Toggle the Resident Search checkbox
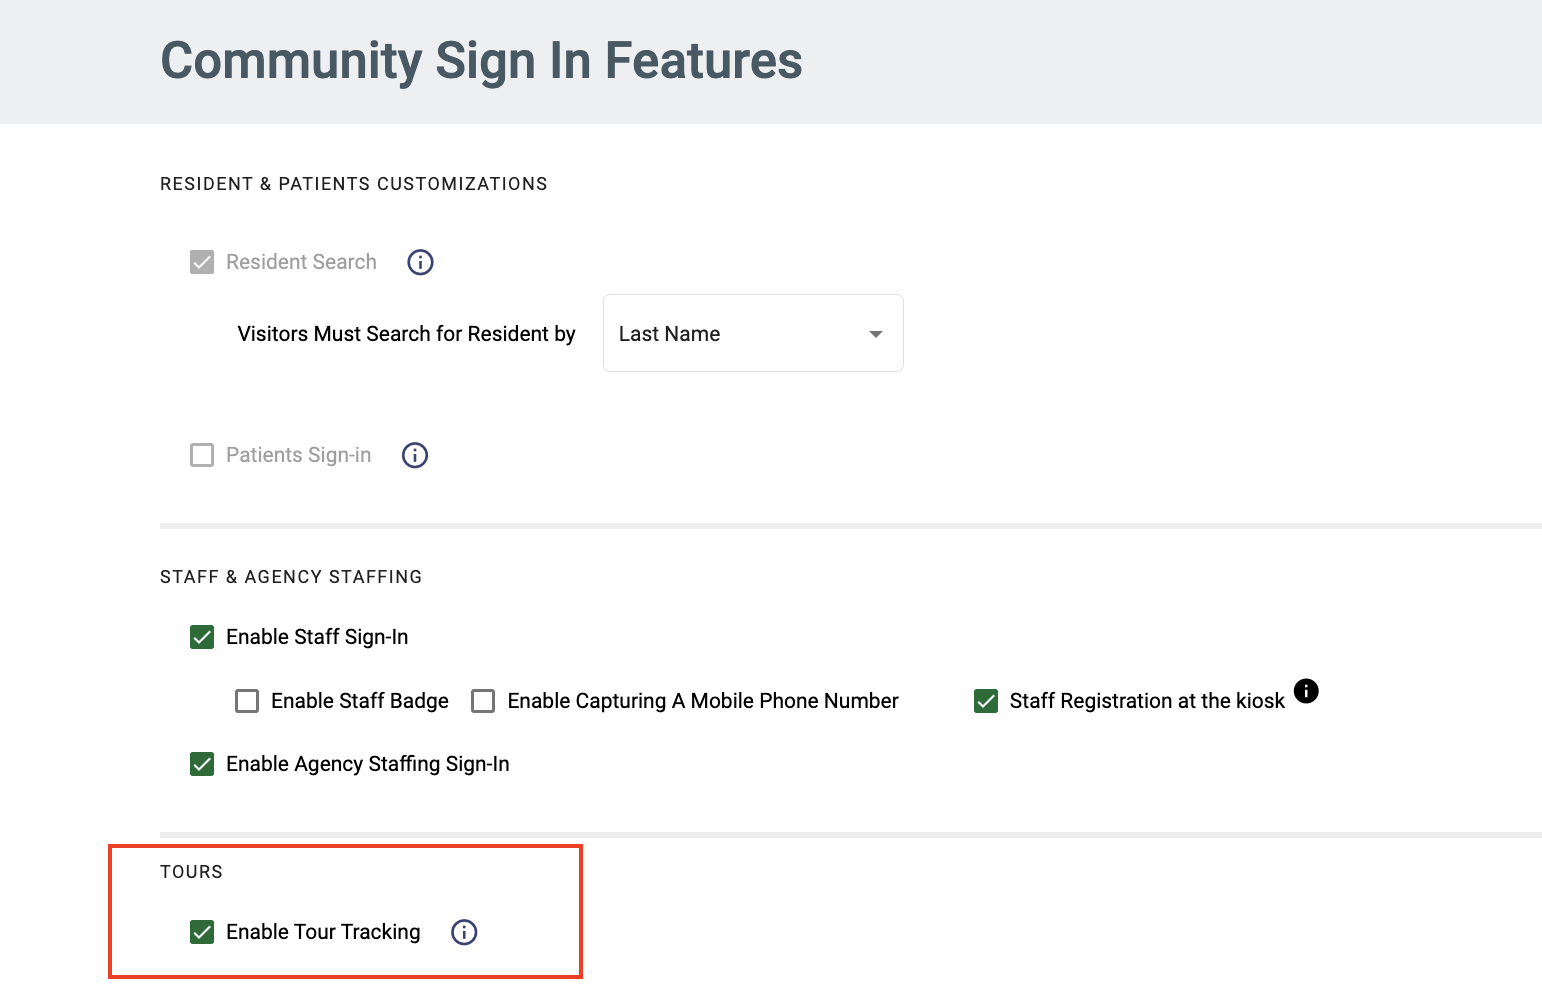The image size is (1542, 994). [x=202, y=262]
